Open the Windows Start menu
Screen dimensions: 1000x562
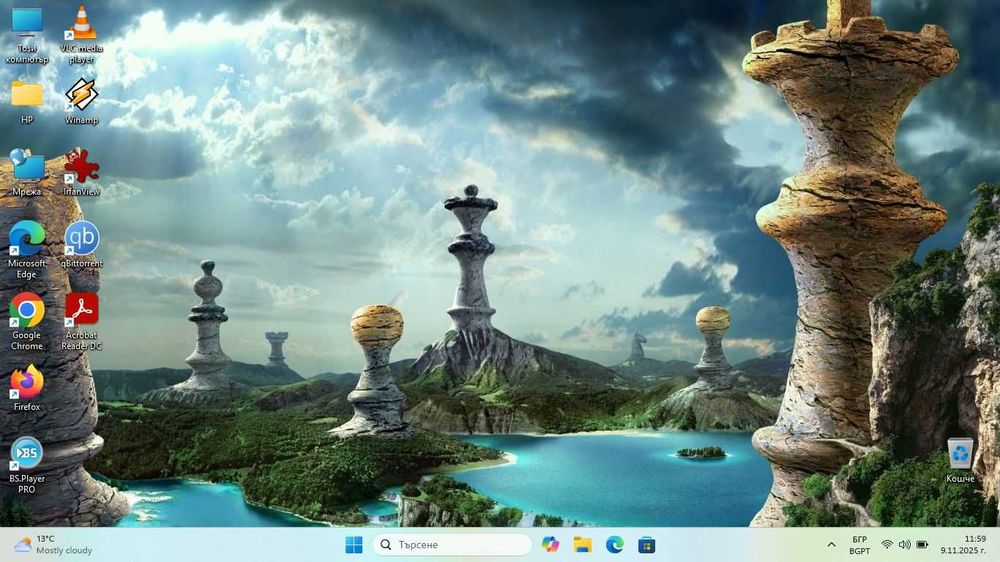pos(354,545)
